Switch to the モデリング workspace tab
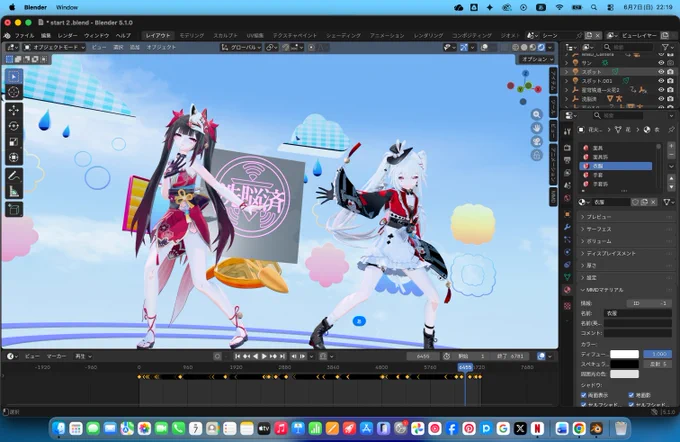Screen dimensions: 680x442 192,36
